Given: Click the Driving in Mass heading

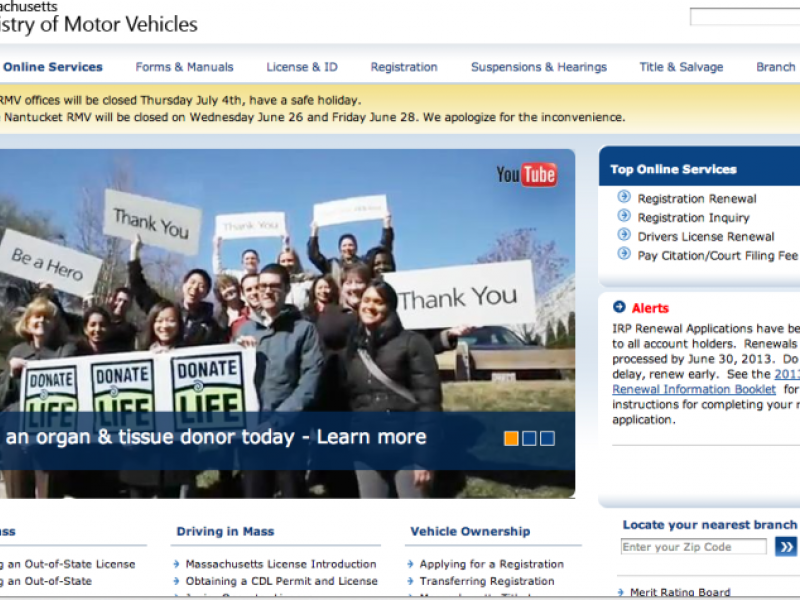Looking at the screenshot, I should [226, 531].
